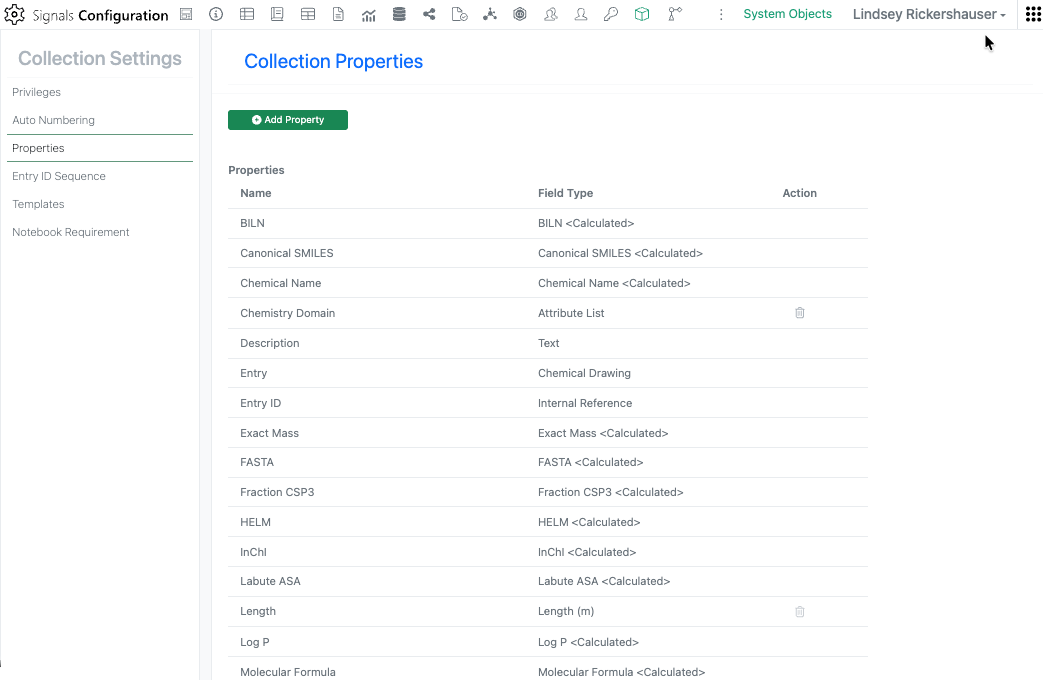This screenshot has width=1043, height=680.
Task: Open Notebook Requirement settings
Action: [71, 232]
